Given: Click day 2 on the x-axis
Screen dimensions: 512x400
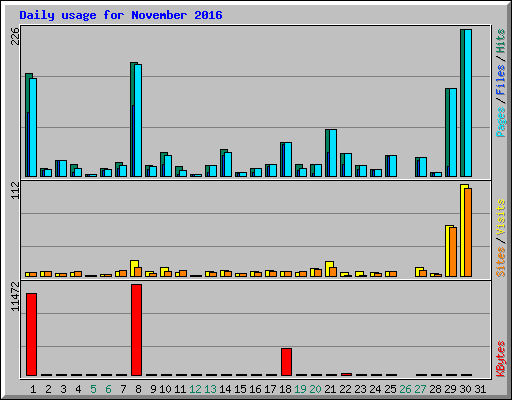Looking at the screenshot, I should [x=48, y=389].
